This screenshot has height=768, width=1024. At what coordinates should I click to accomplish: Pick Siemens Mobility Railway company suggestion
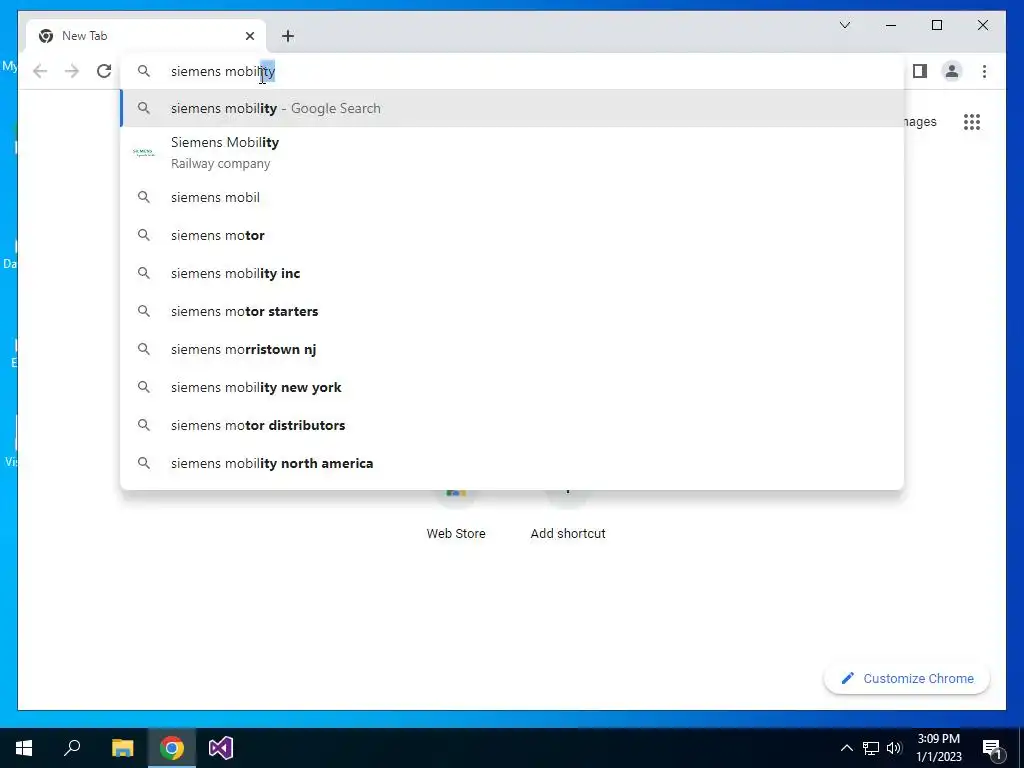click(512, 153)
